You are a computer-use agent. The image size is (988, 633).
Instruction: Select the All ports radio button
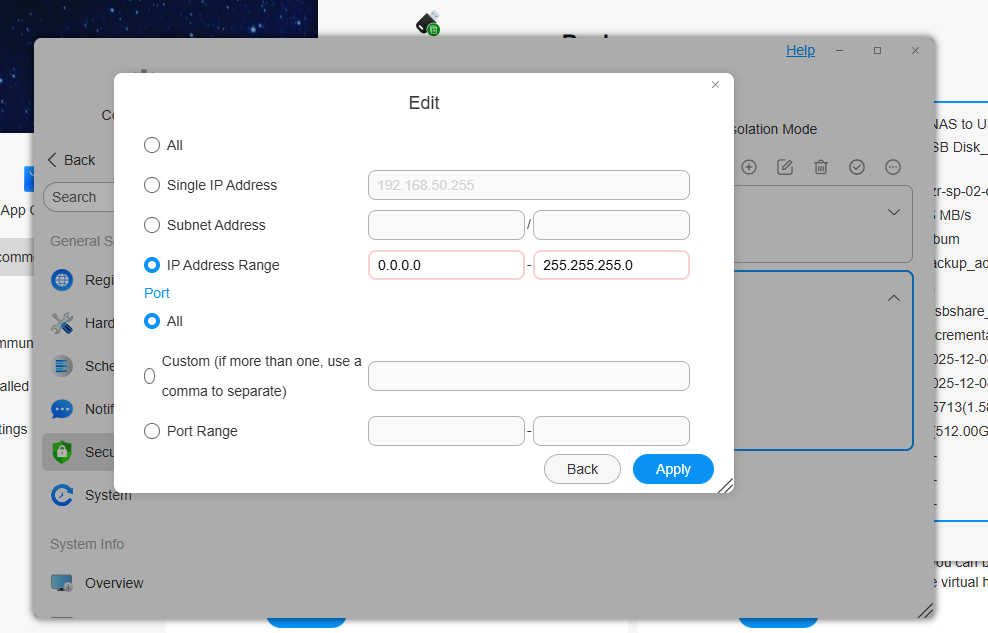(152, 321)
